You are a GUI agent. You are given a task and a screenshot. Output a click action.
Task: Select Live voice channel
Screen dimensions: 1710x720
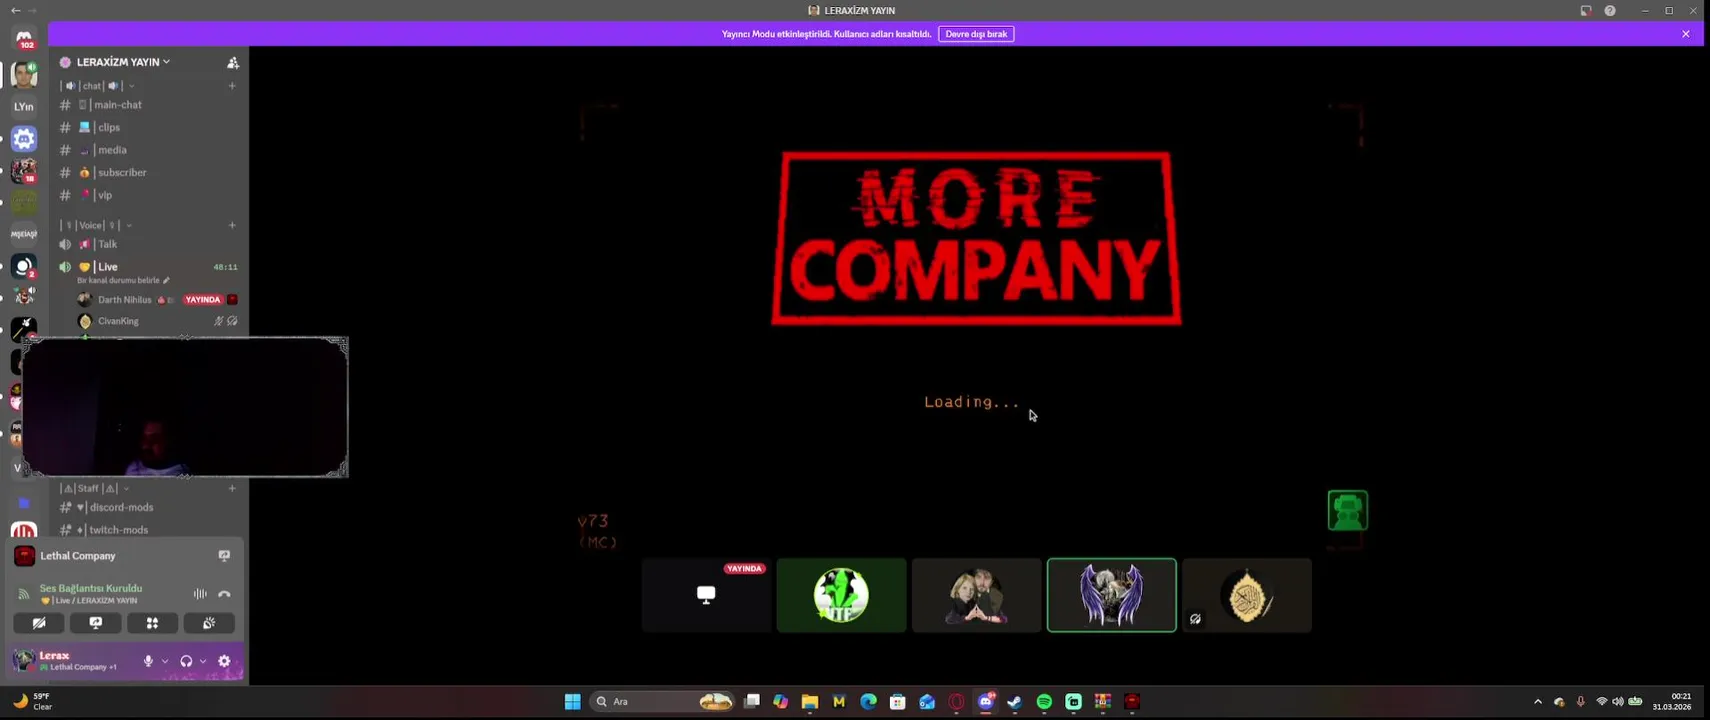(149, 267)
